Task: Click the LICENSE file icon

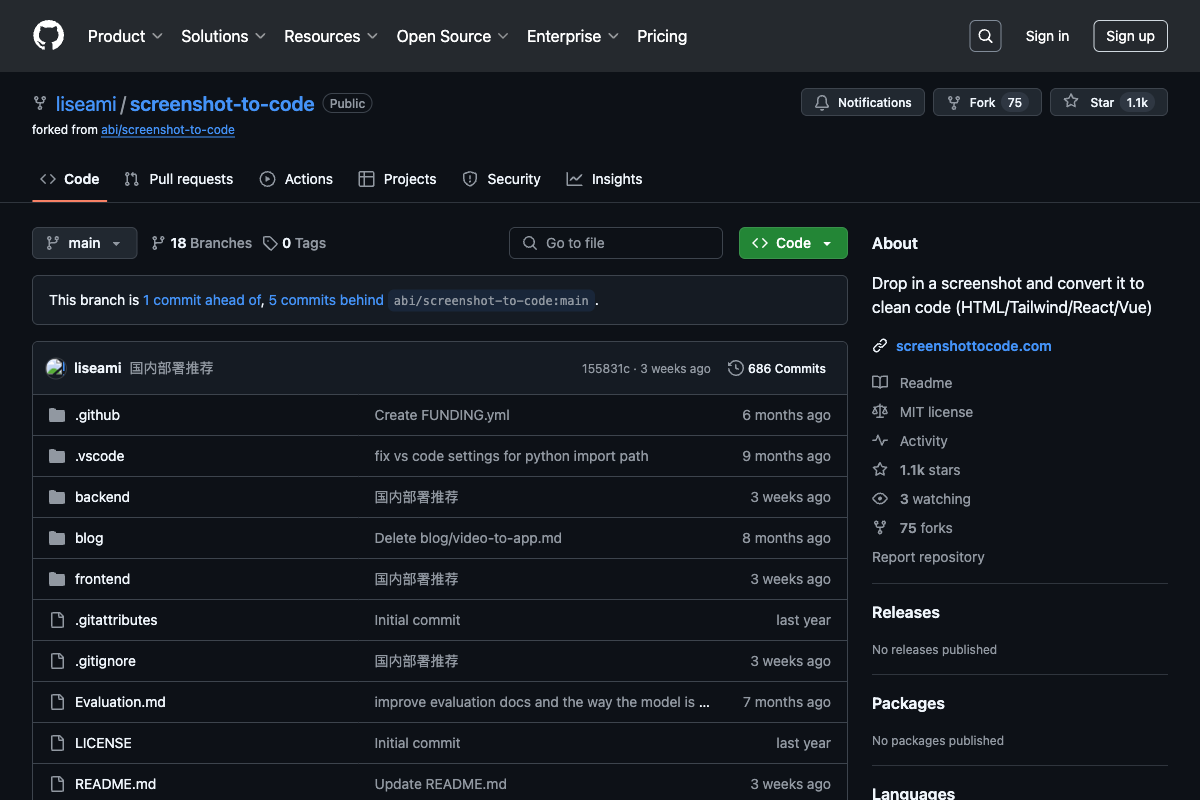Action: (x=57, y=743)
